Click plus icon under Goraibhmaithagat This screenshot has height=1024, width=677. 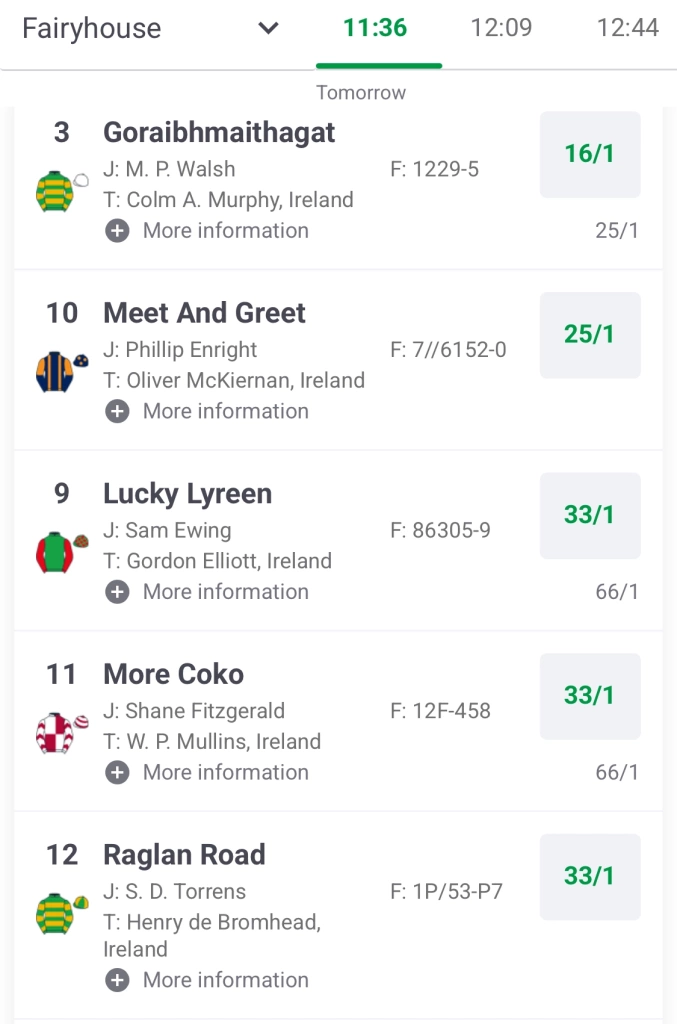117,231
